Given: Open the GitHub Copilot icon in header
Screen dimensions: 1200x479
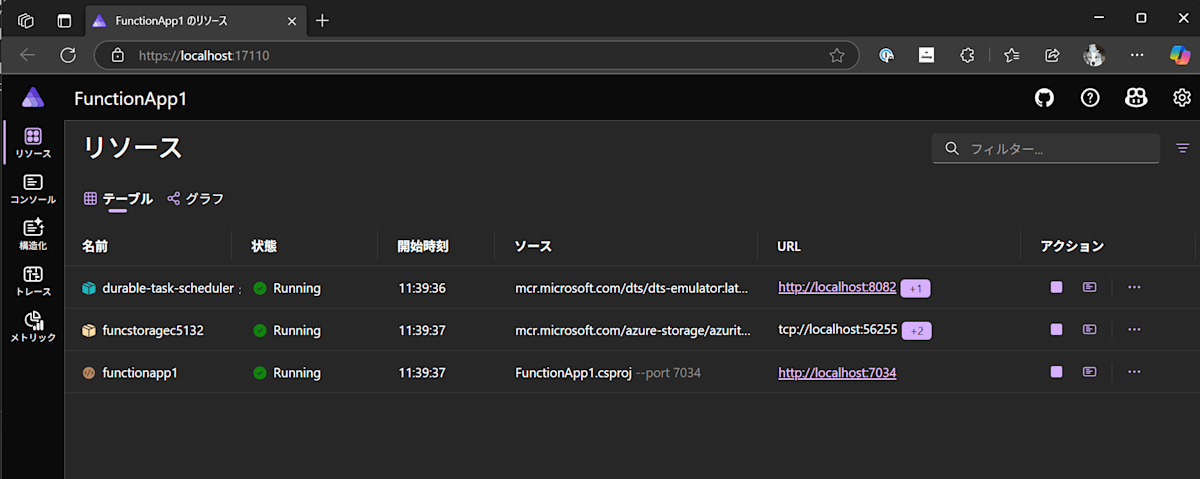Looking at the screenshot, I should pyautogui.click(x=1136, y=98).
